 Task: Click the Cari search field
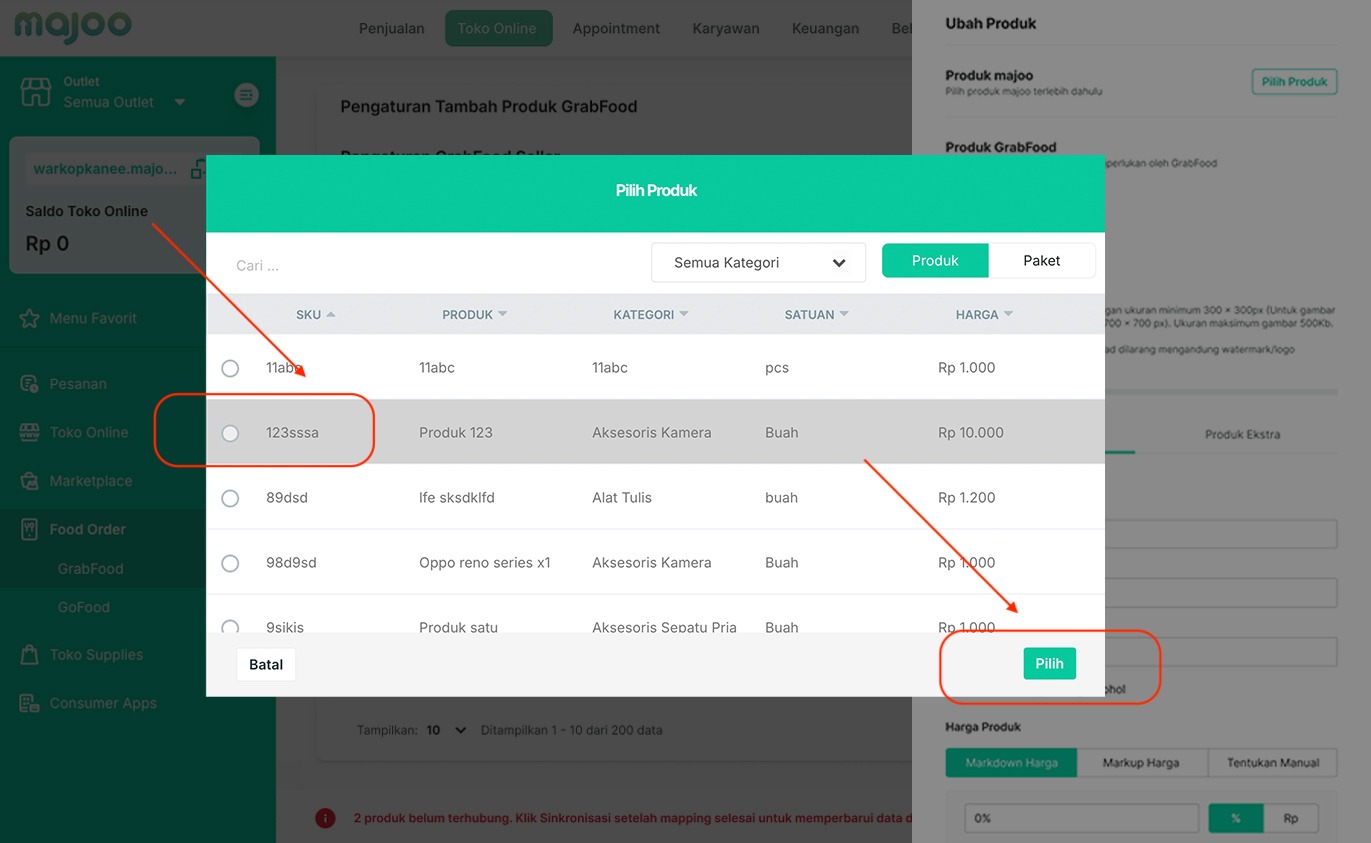pyautogui.click(x=430, y=265)
